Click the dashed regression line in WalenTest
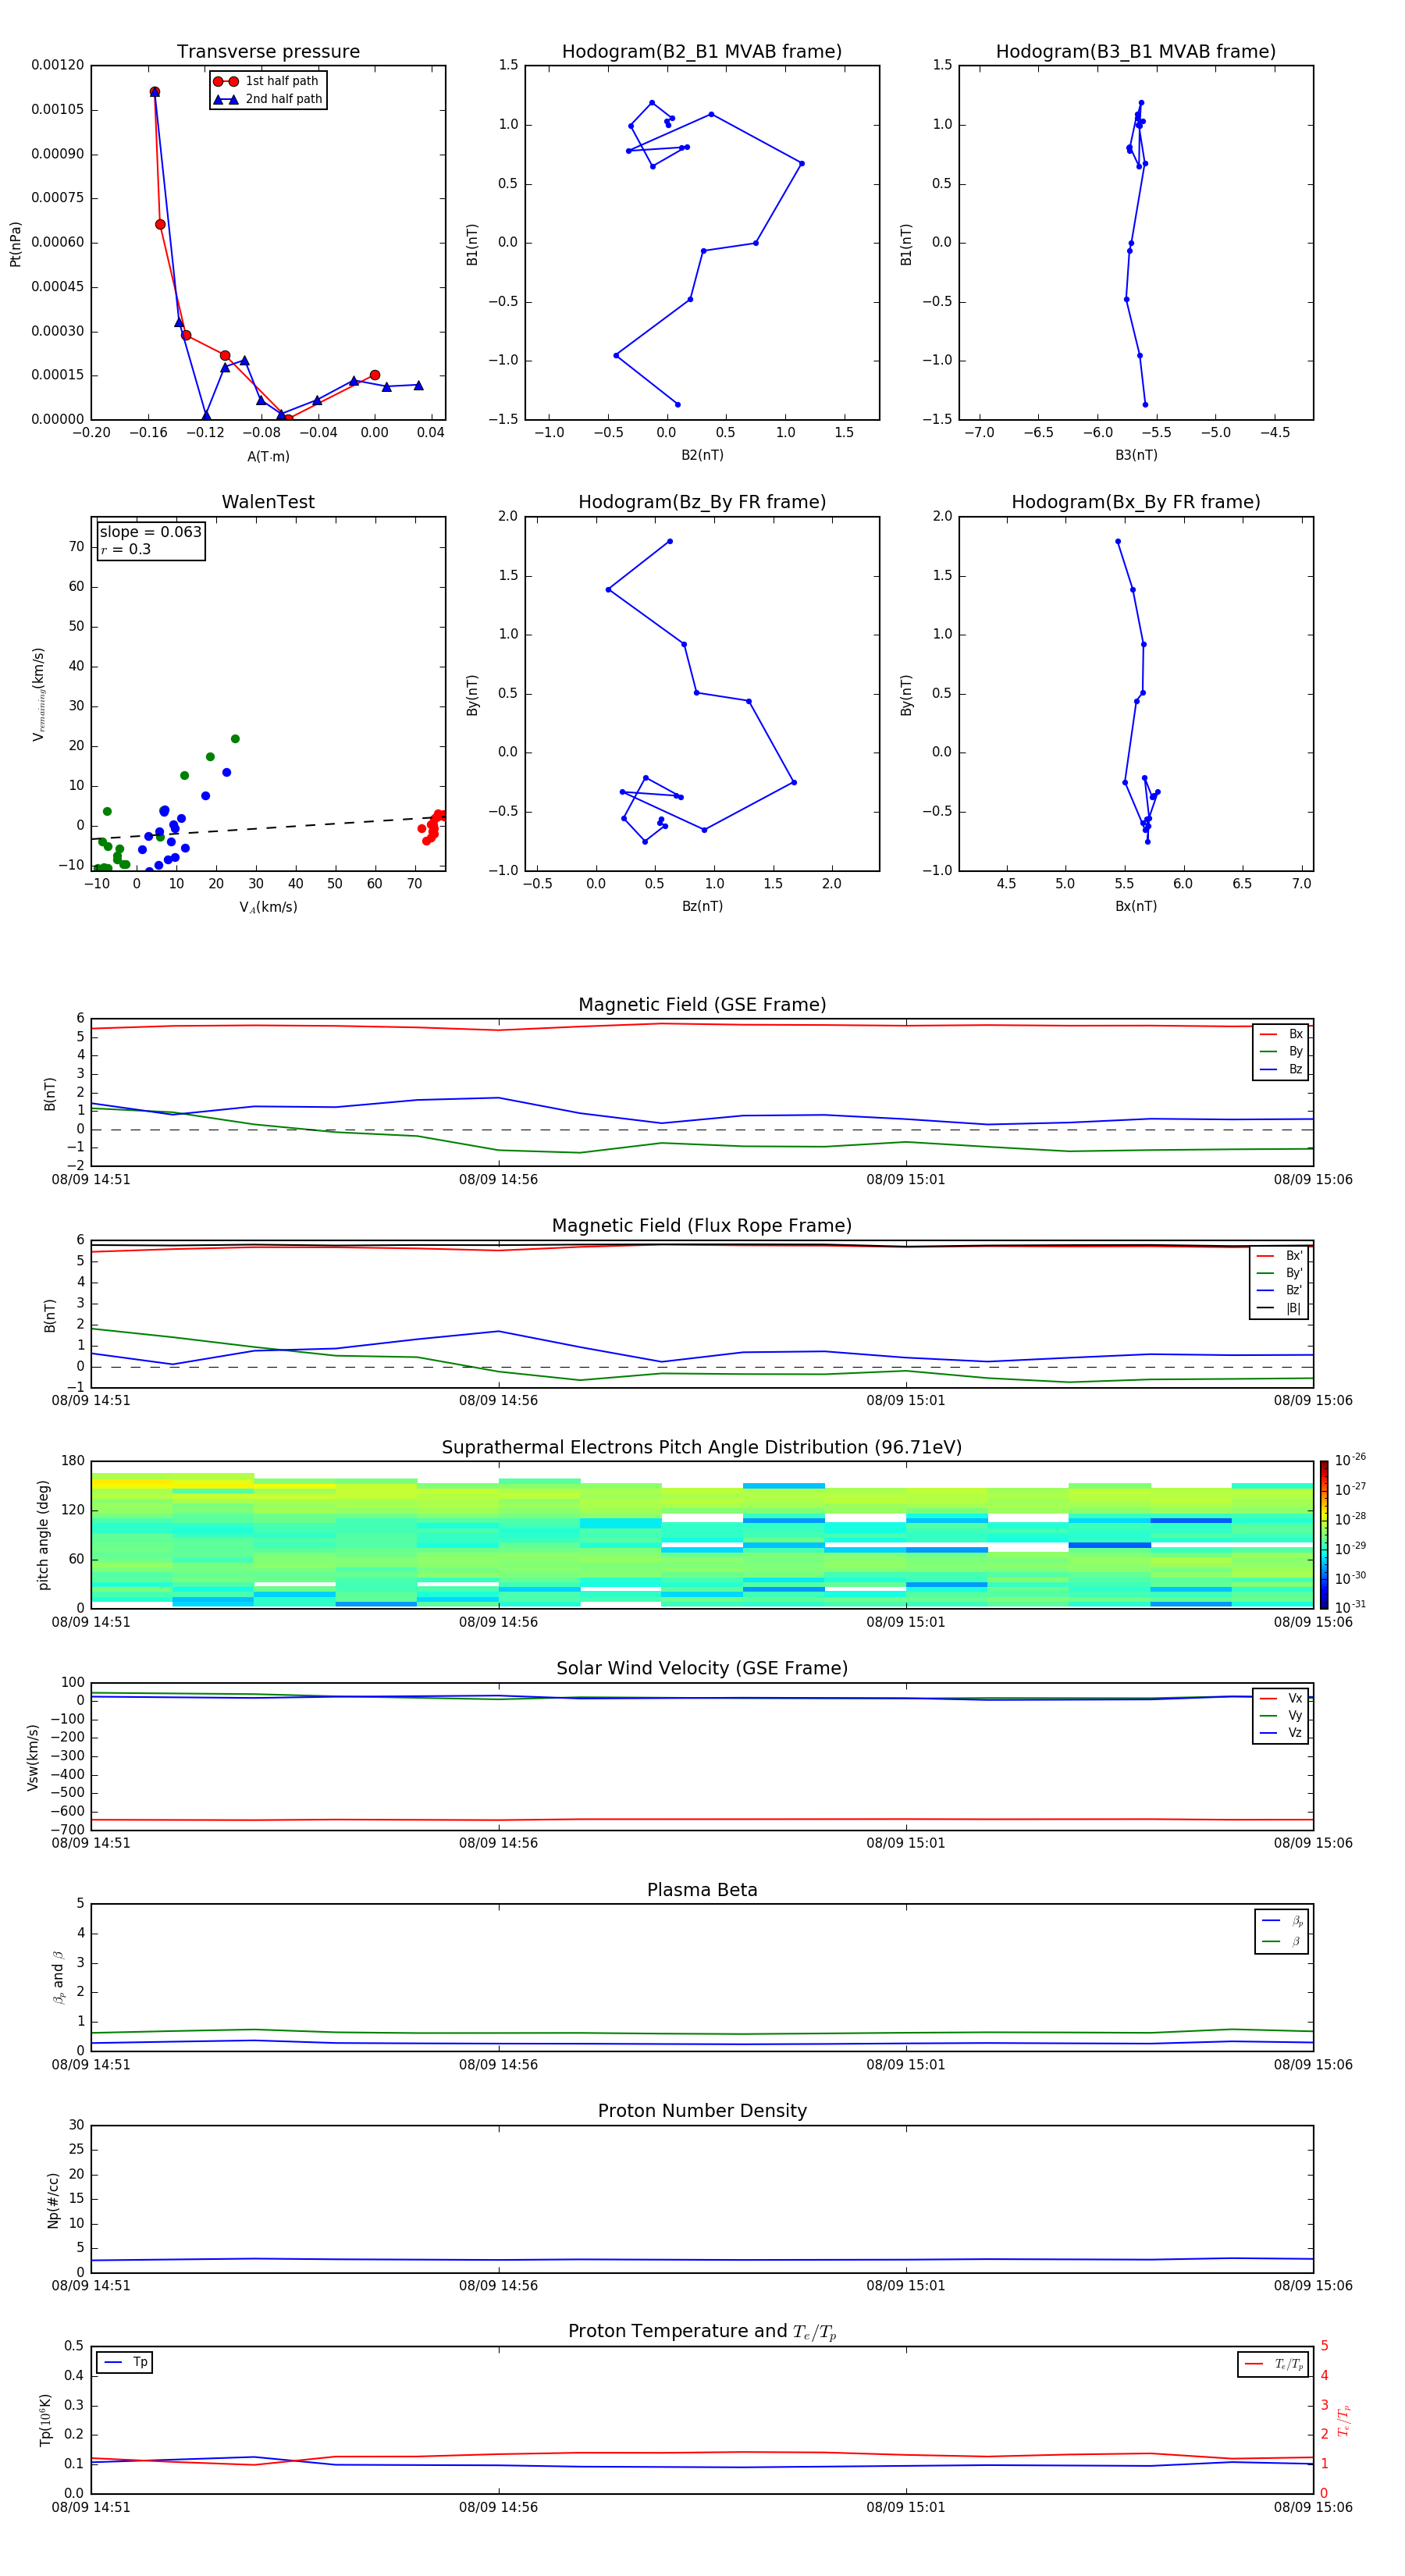 point(268,827)
